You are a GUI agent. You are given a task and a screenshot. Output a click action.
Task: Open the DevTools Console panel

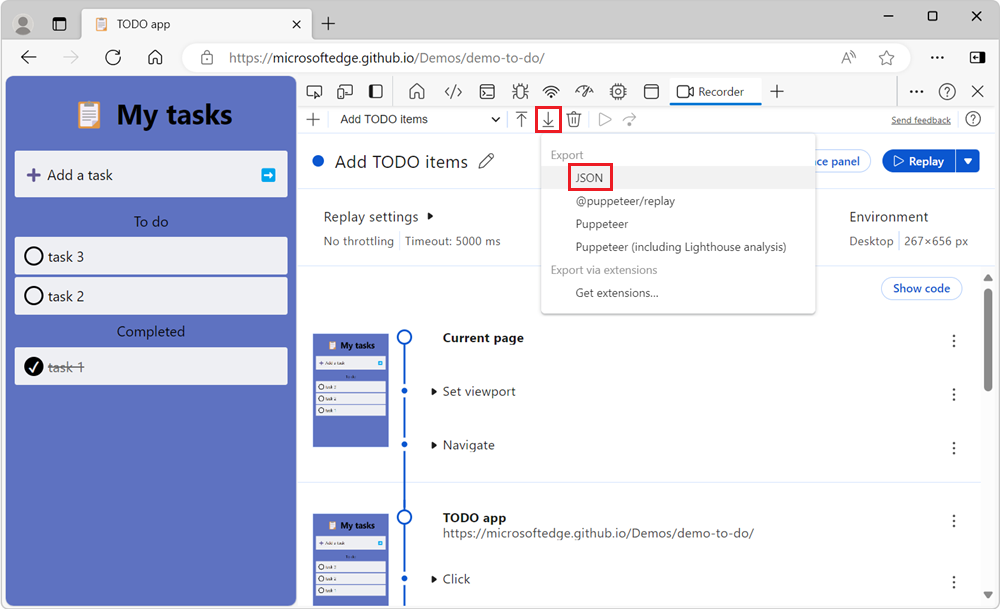tap(486, 91)
